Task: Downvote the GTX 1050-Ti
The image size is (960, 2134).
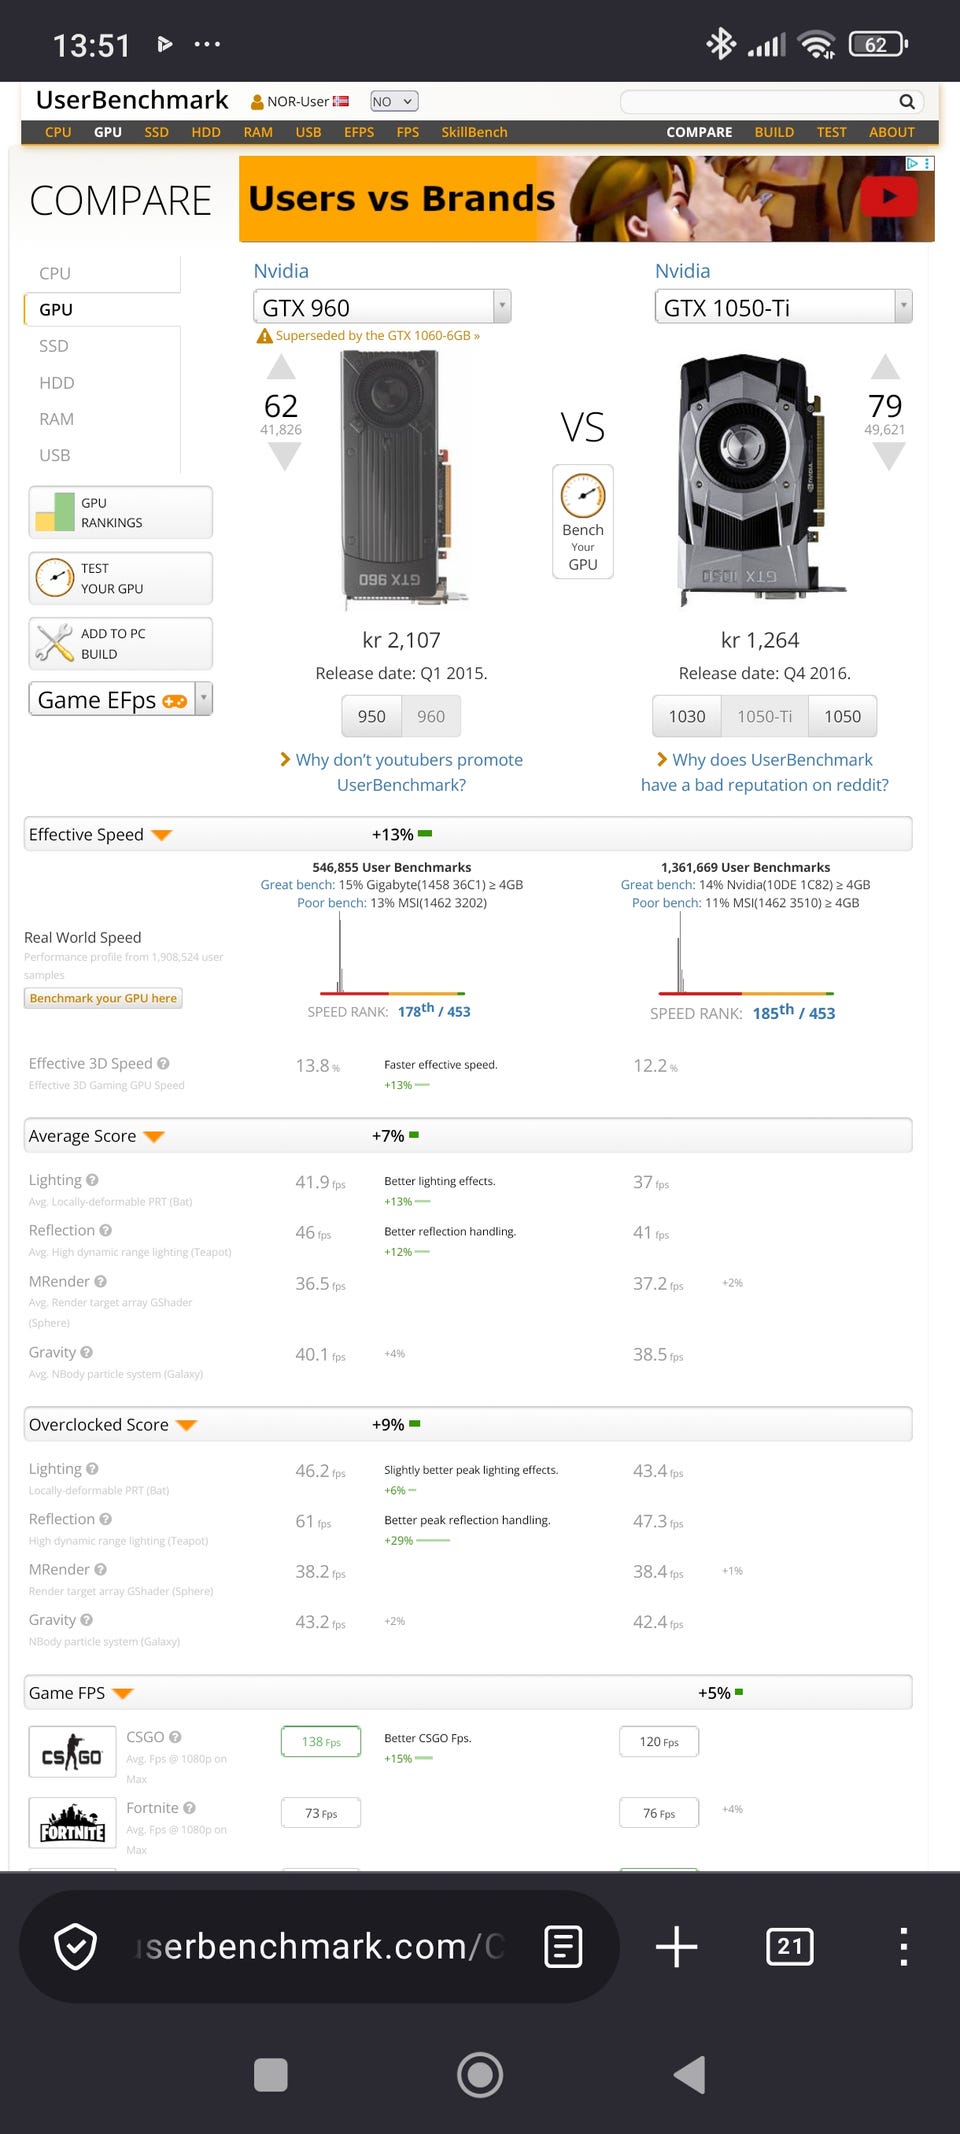Action: [x=888, y=457]
